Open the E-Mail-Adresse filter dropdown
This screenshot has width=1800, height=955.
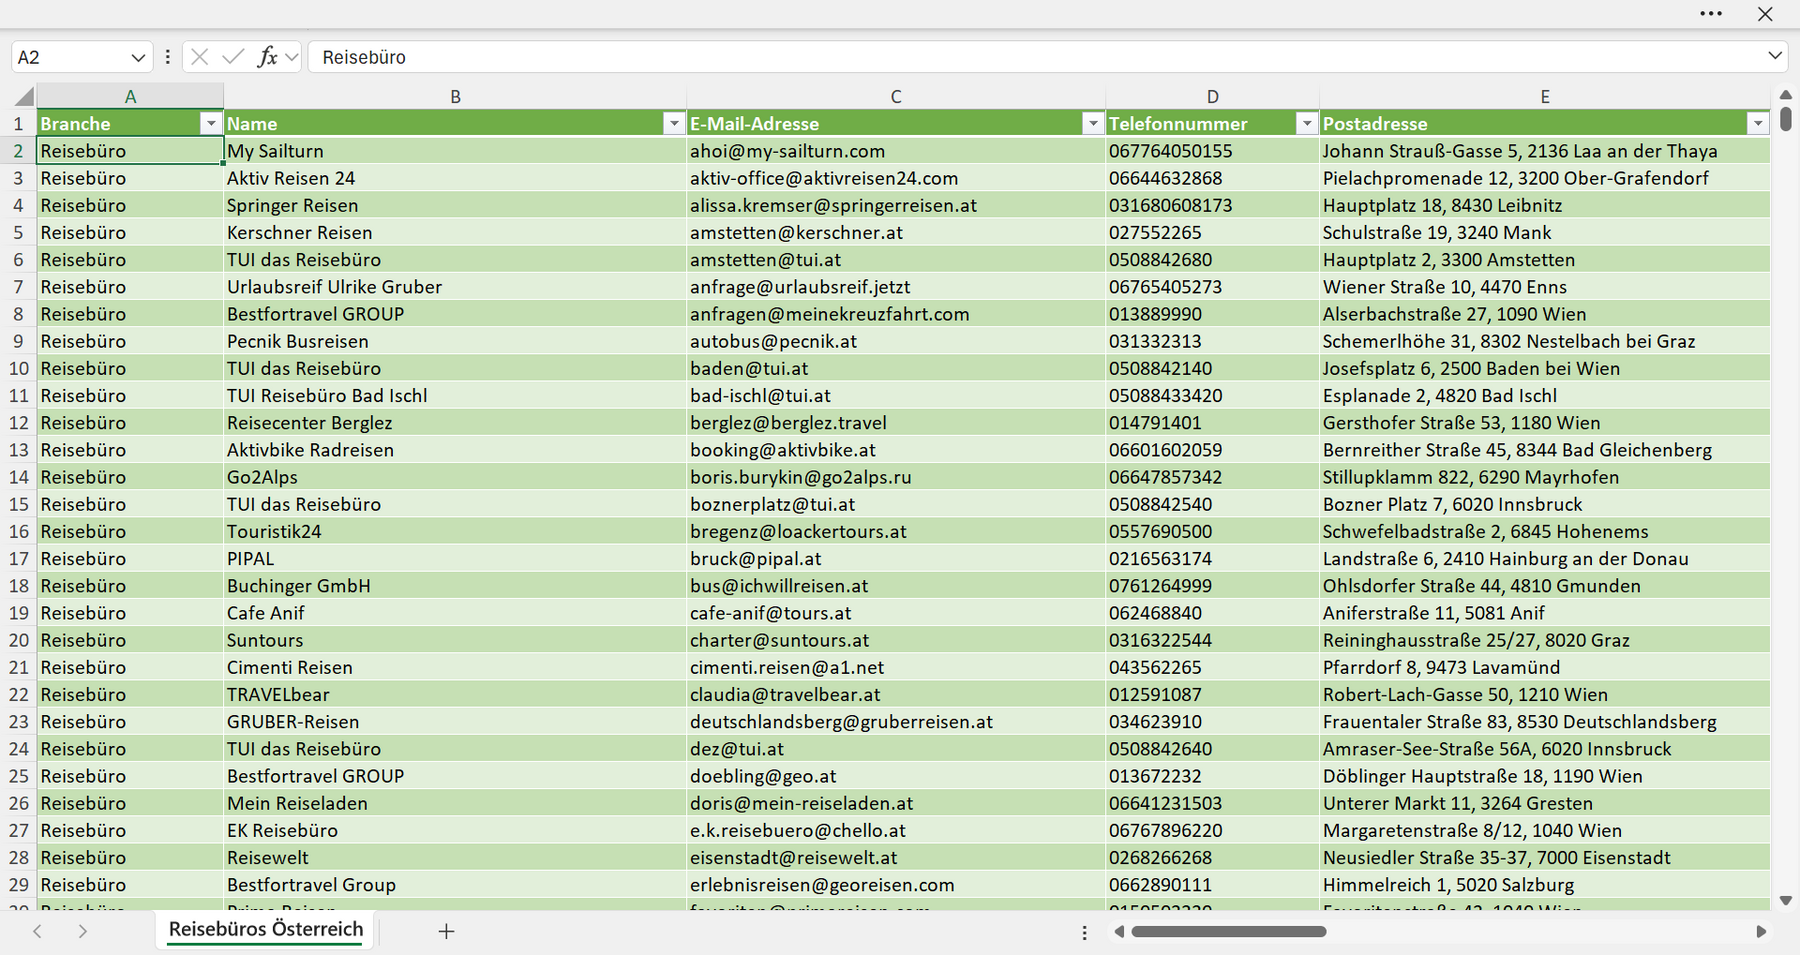point(1093,123)
